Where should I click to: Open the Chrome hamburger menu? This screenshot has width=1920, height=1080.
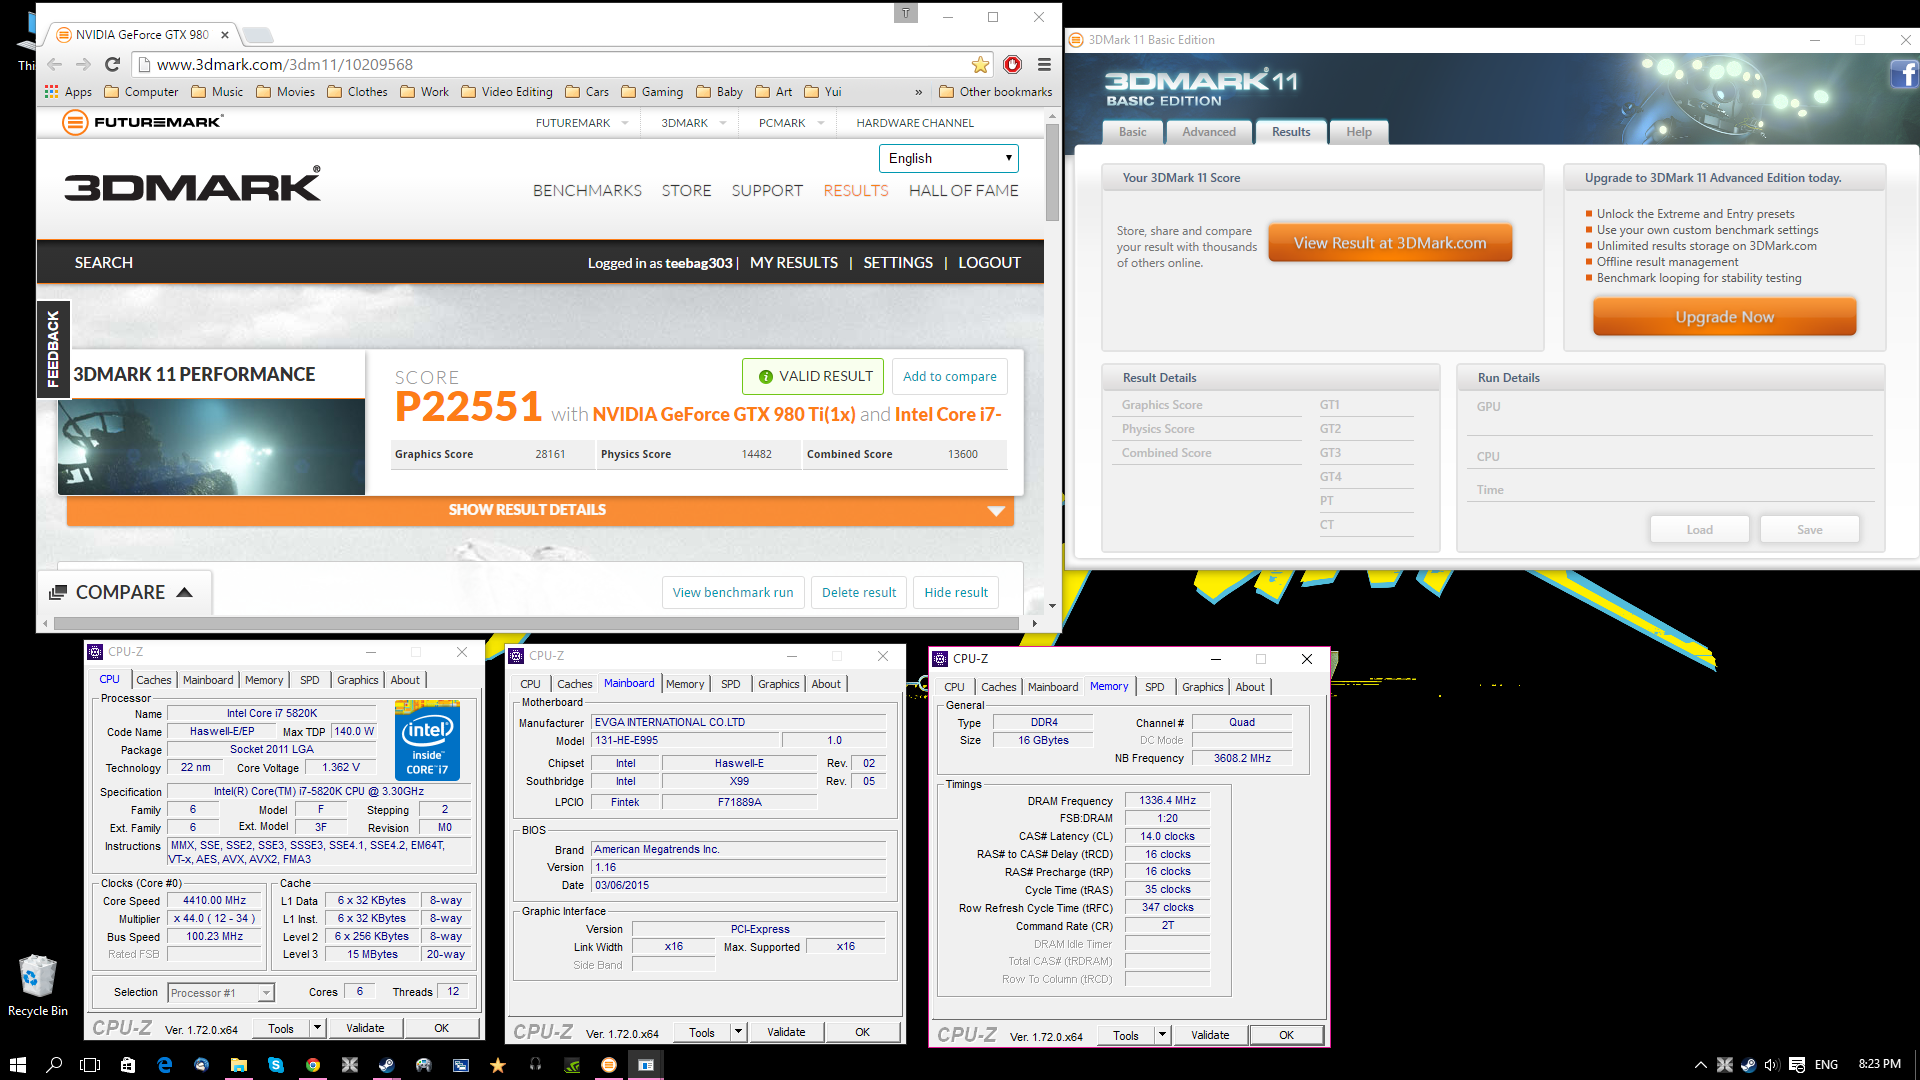[x=1044, y=65]
